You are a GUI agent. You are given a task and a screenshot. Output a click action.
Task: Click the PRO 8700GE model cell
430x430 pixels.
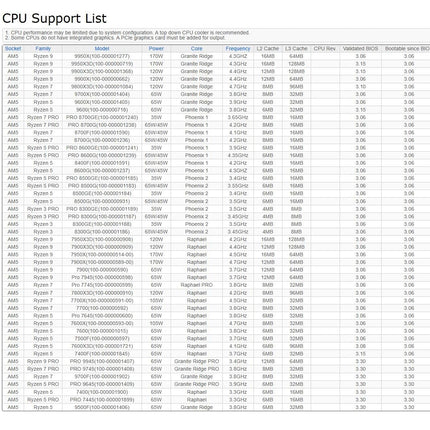pyautogui.click(x=102, y=117)
